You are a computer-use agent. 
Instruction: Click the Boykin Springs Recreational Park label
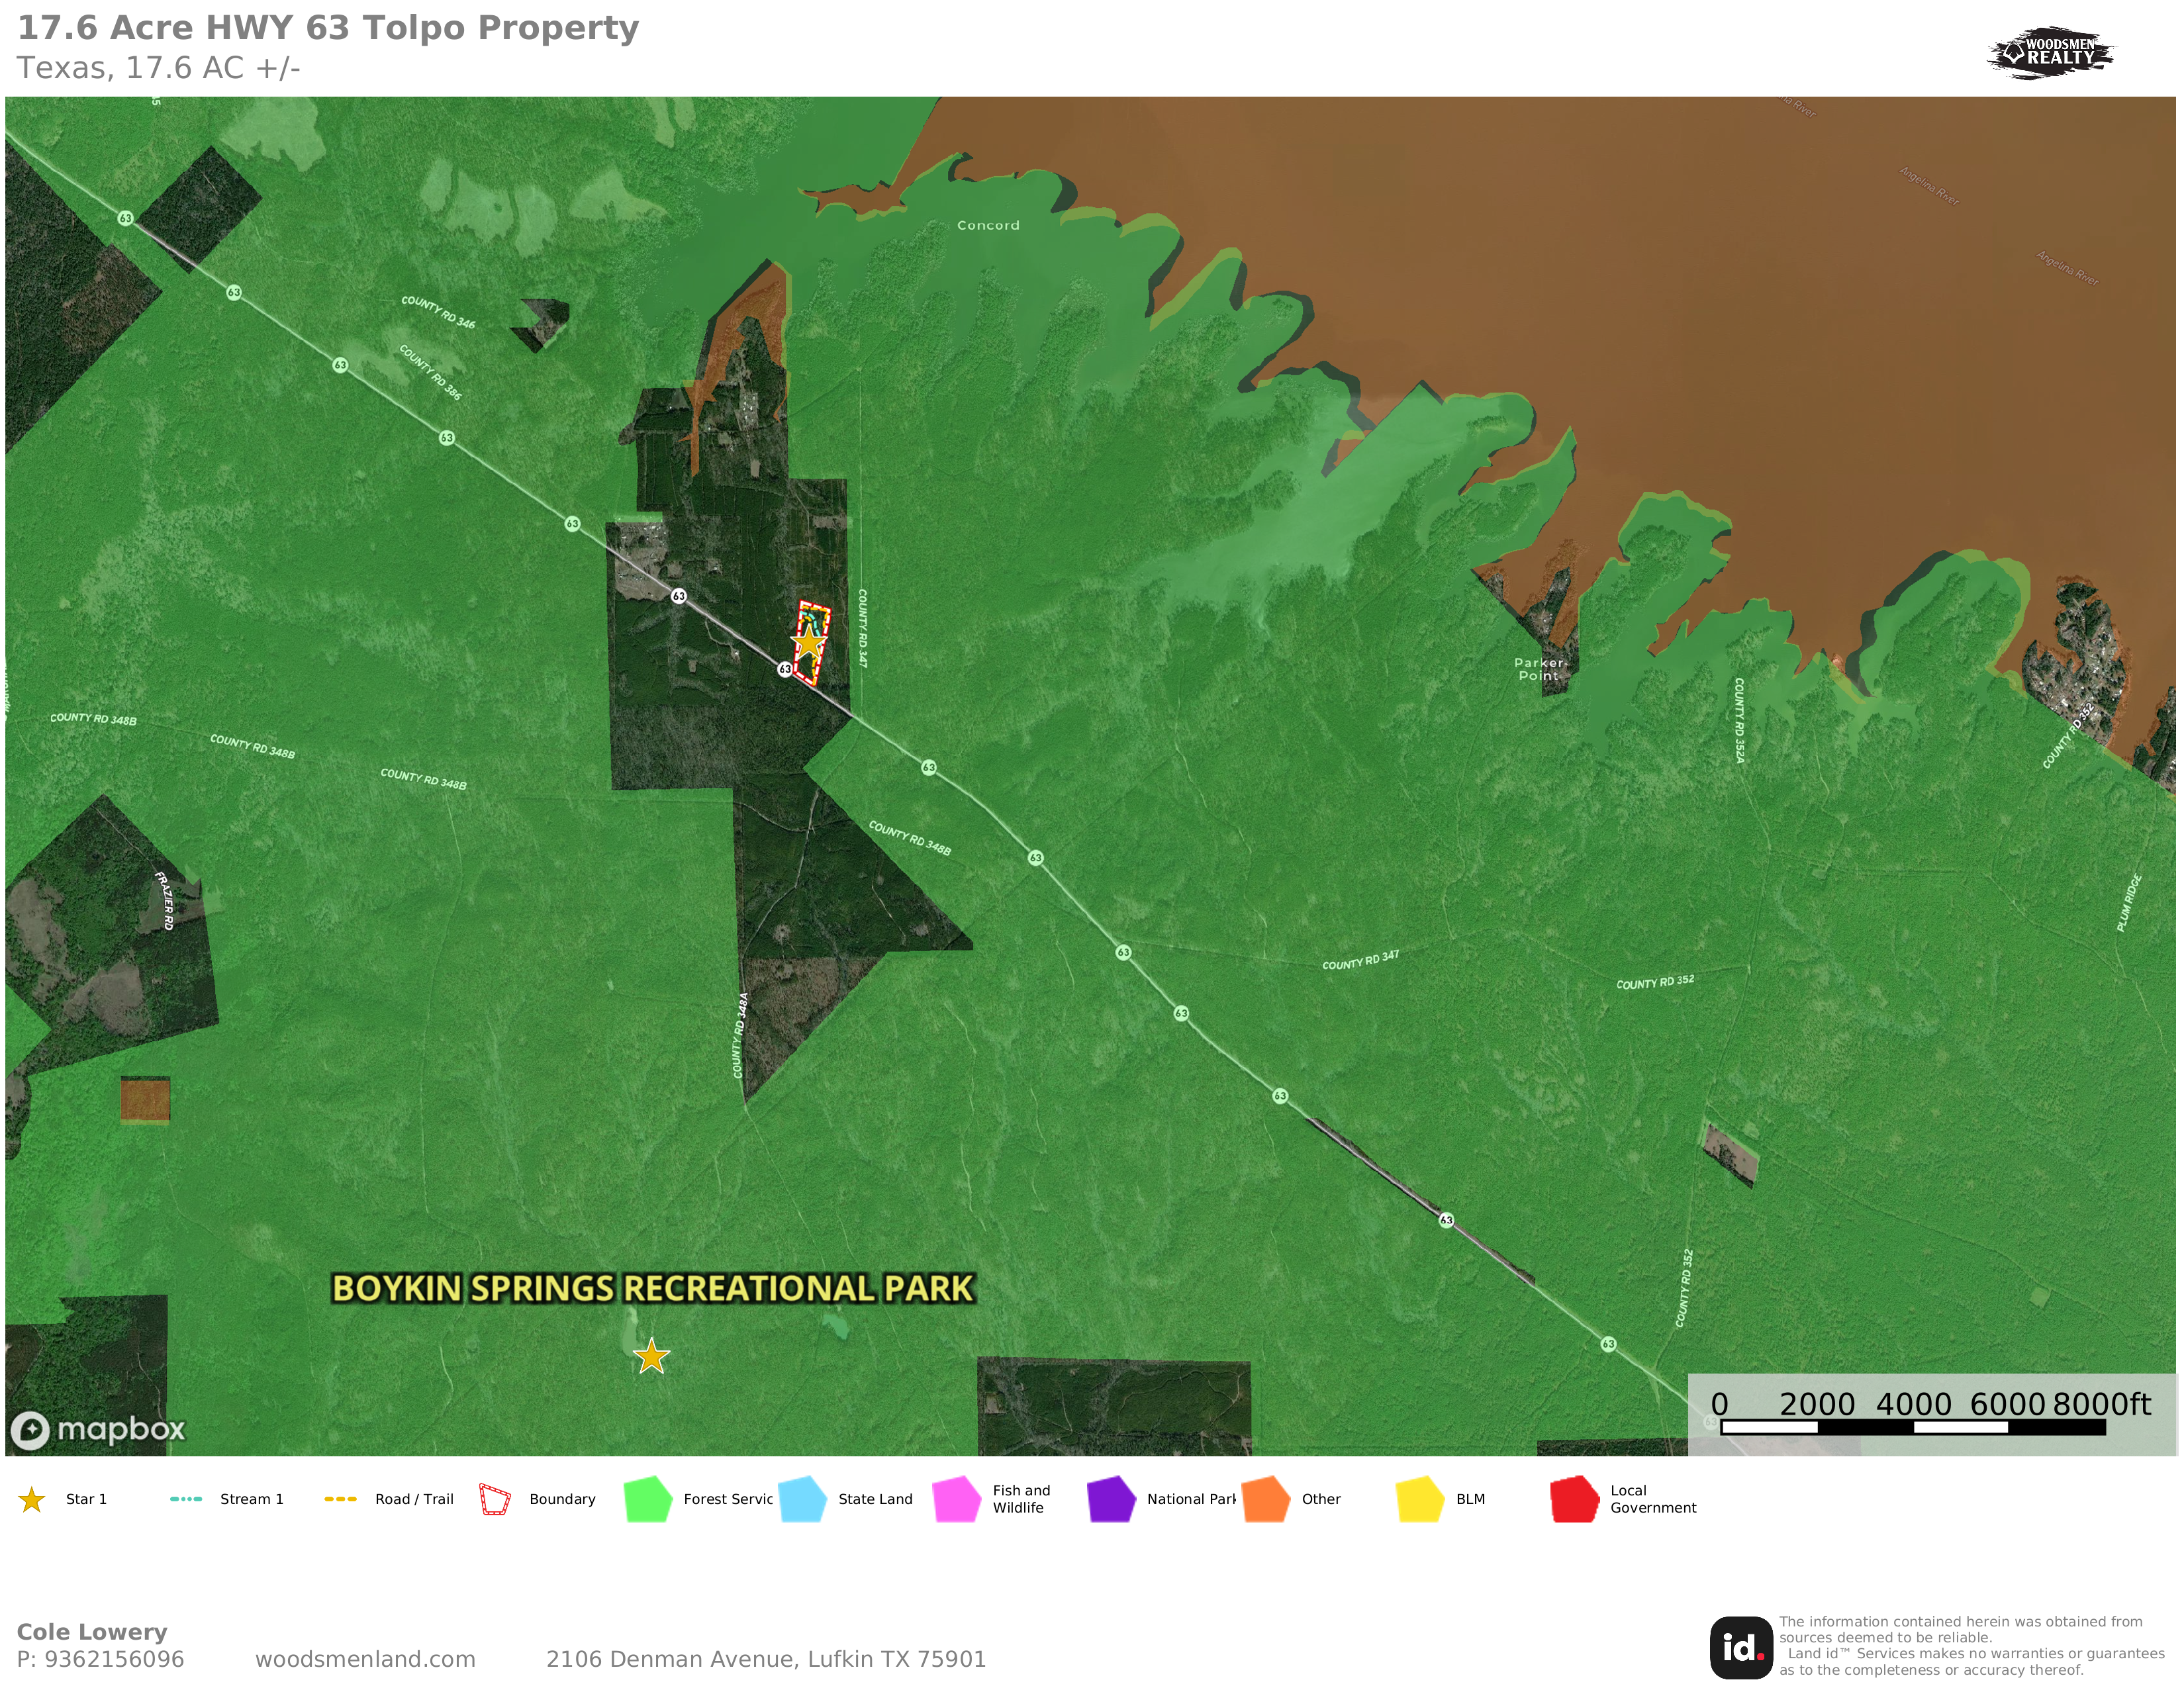click(x=652, y=1288)
